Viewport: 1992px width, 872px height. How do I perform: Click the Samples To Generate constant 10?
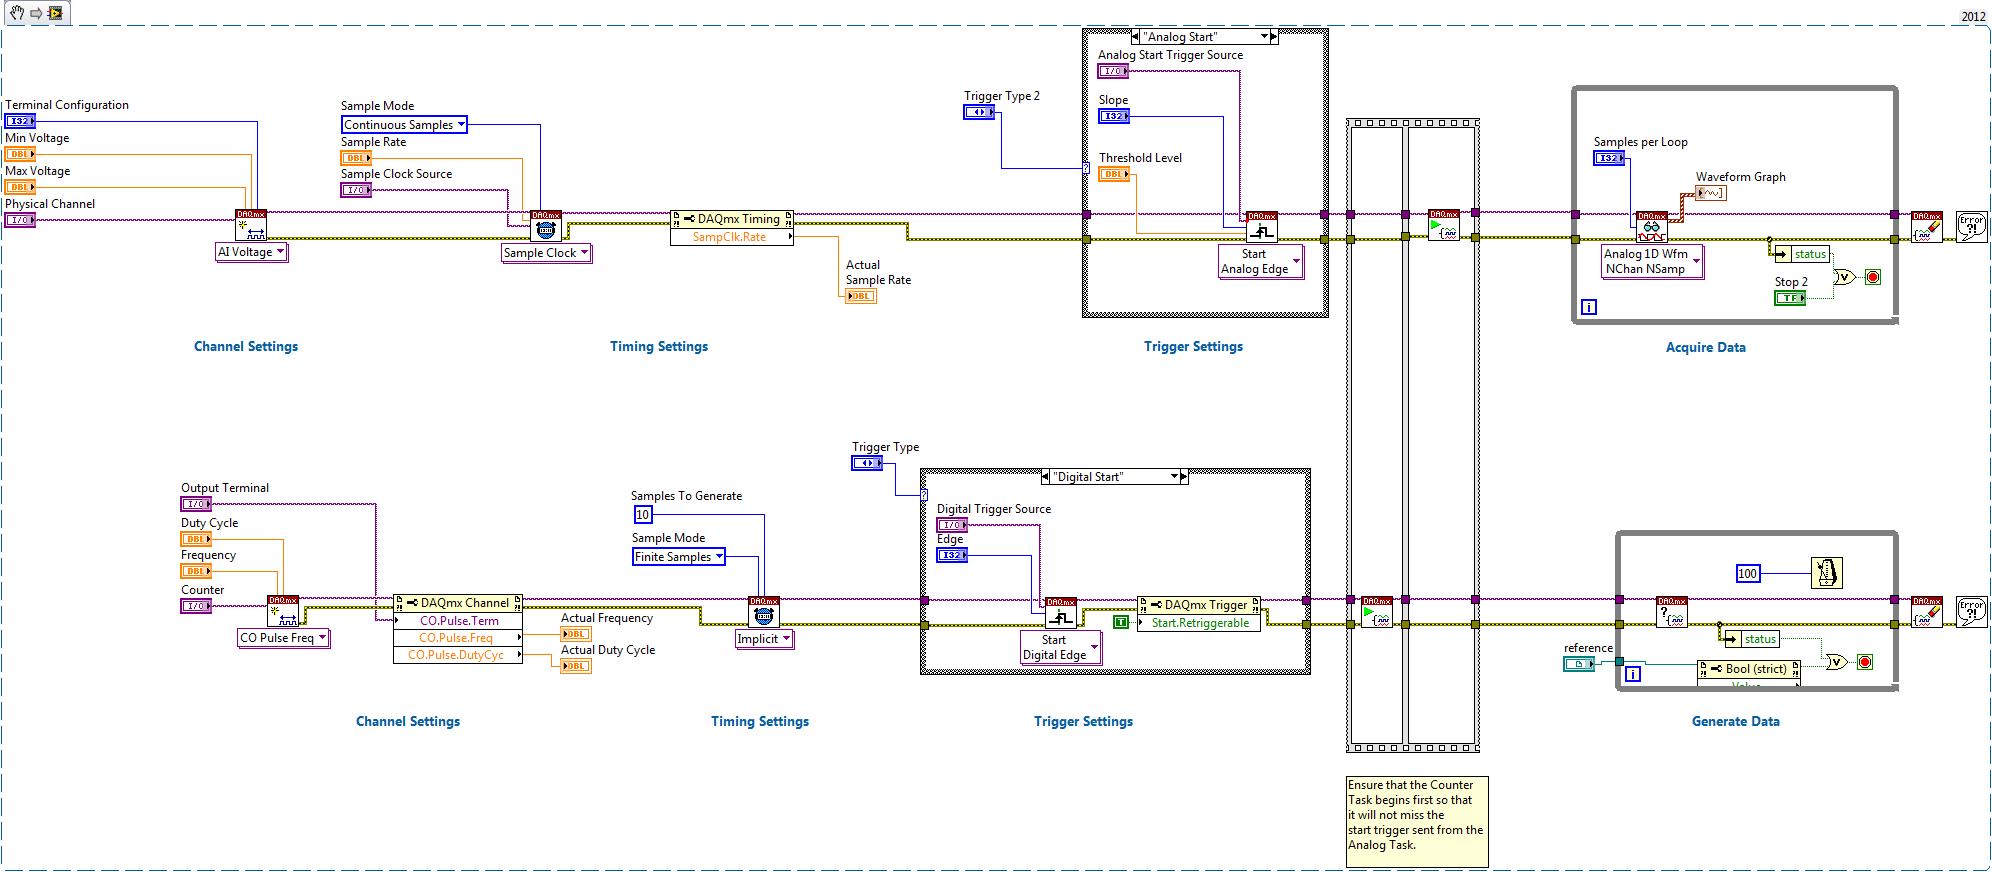pyautogui.click(x=643, y=515)
